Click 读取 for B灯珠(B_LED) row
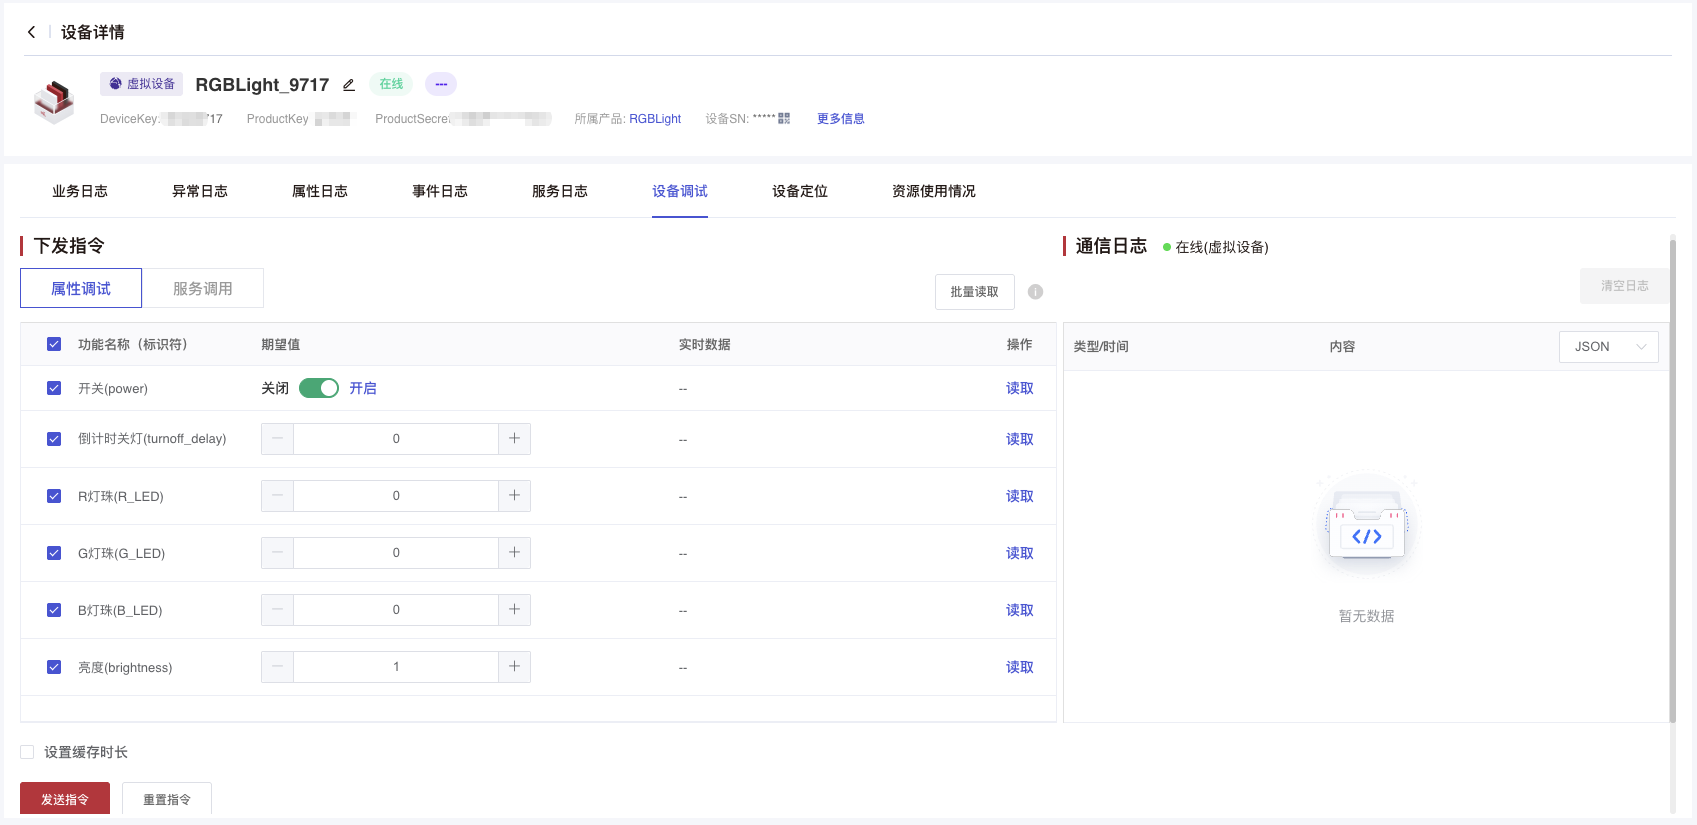 [1019, 610]
